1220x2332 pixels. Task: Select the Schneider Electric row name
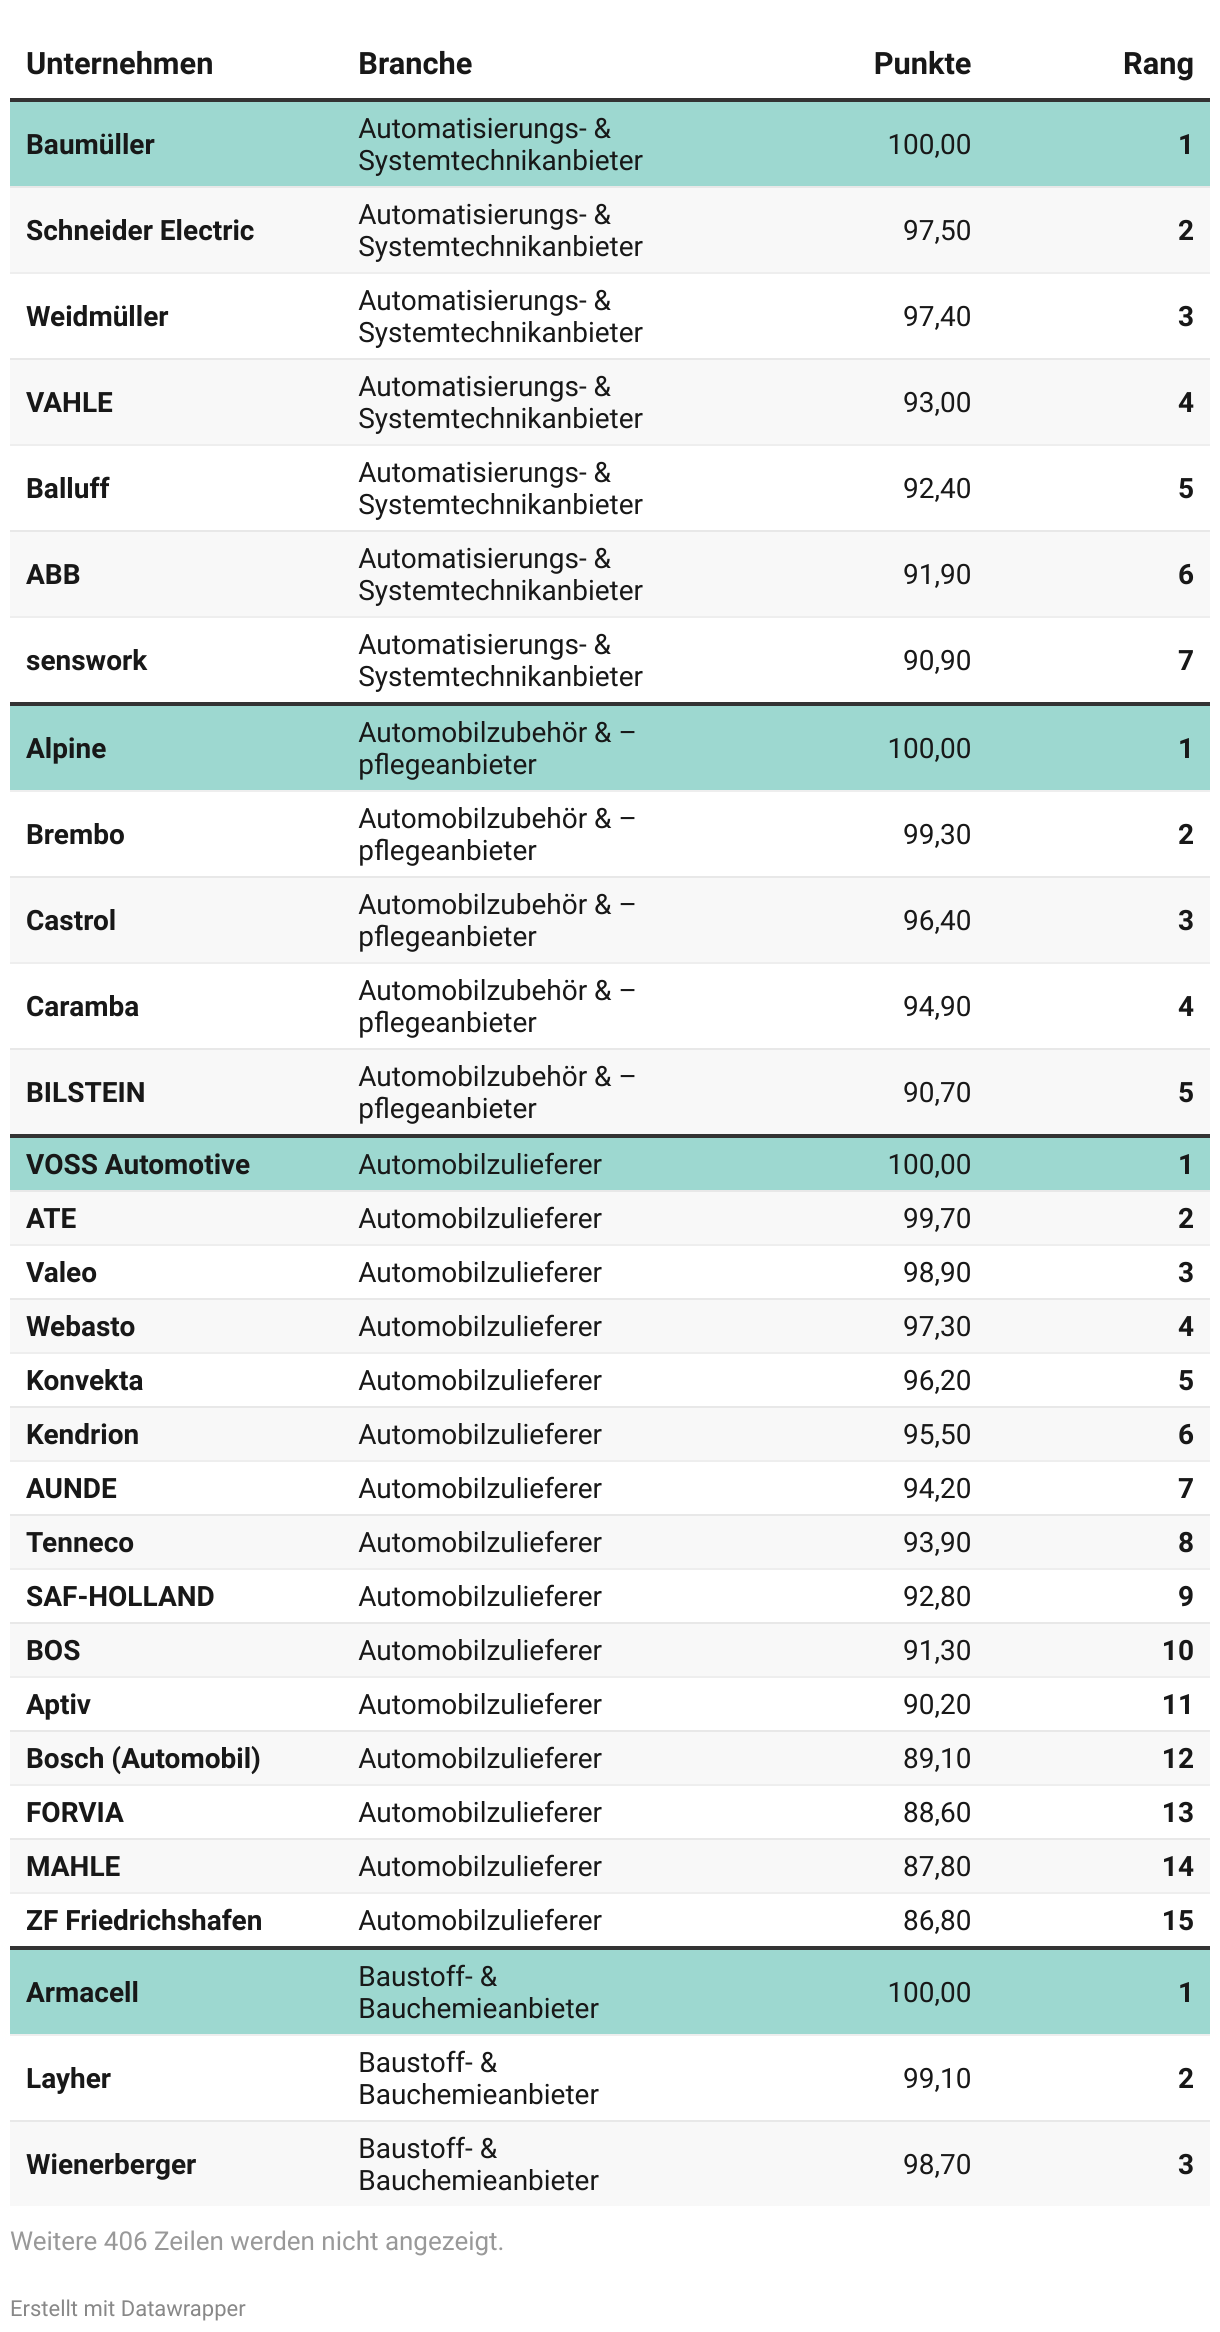(x=140, y=230)
